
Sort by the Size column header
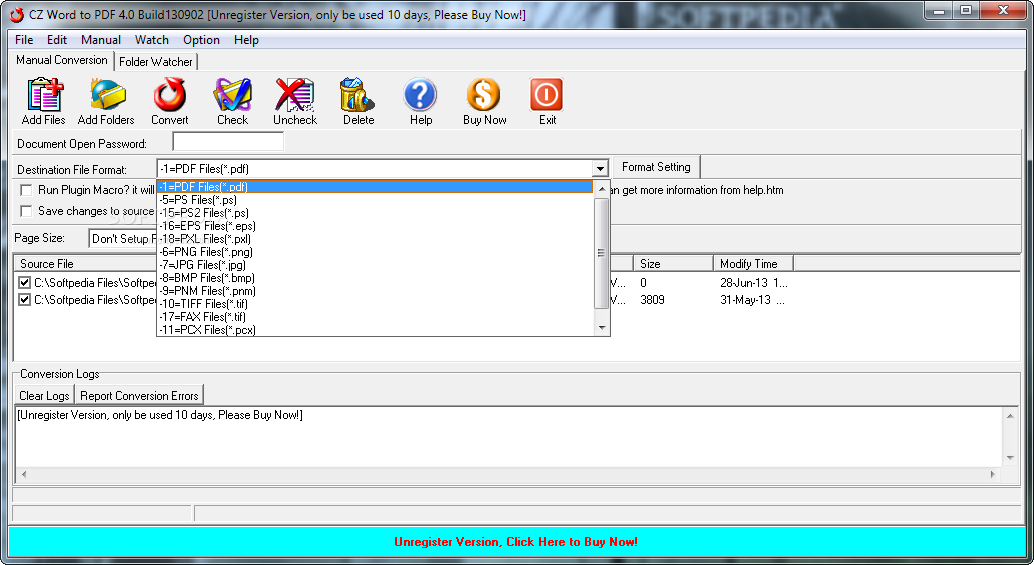(x=673, y=264)
